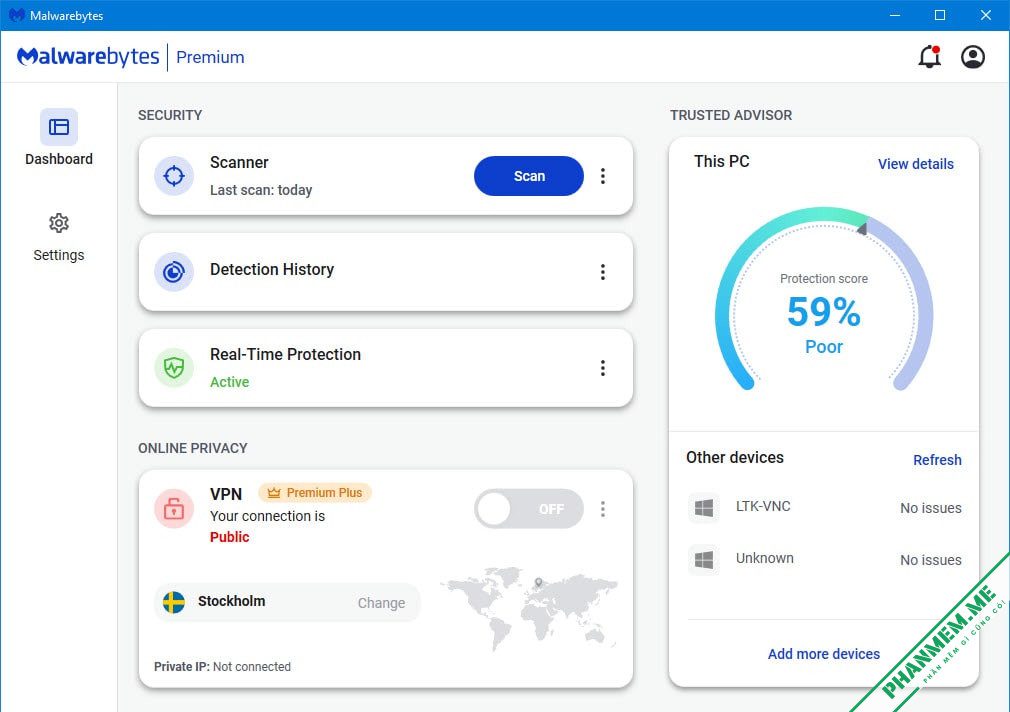This screenshot has width=1010, height=712.
Task: Click the Other devices heading
Action: coord(735,457)
